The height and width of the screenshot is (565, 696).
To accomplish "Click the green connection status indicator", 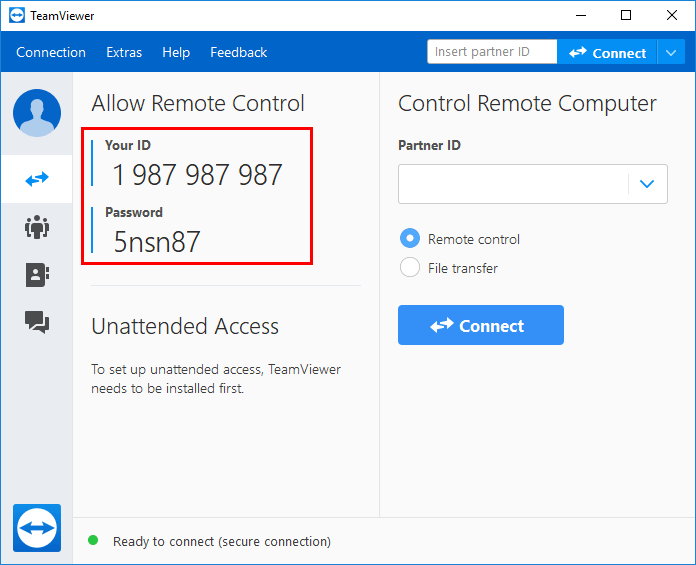I will (x=93, y=540).
